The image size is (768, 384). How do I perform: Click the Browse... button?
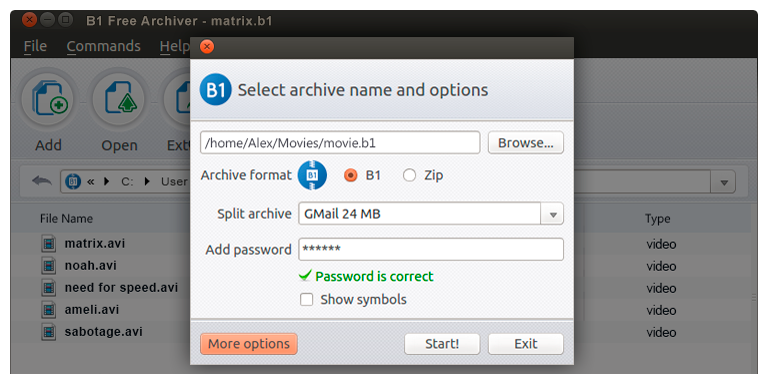point(526,143)
